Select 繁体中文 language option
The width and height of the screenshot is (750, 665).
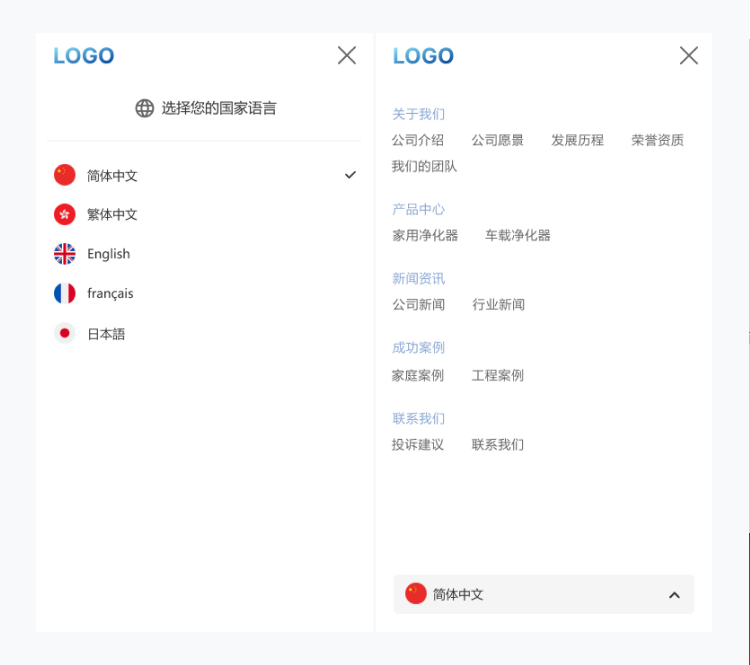click(112, 214)
